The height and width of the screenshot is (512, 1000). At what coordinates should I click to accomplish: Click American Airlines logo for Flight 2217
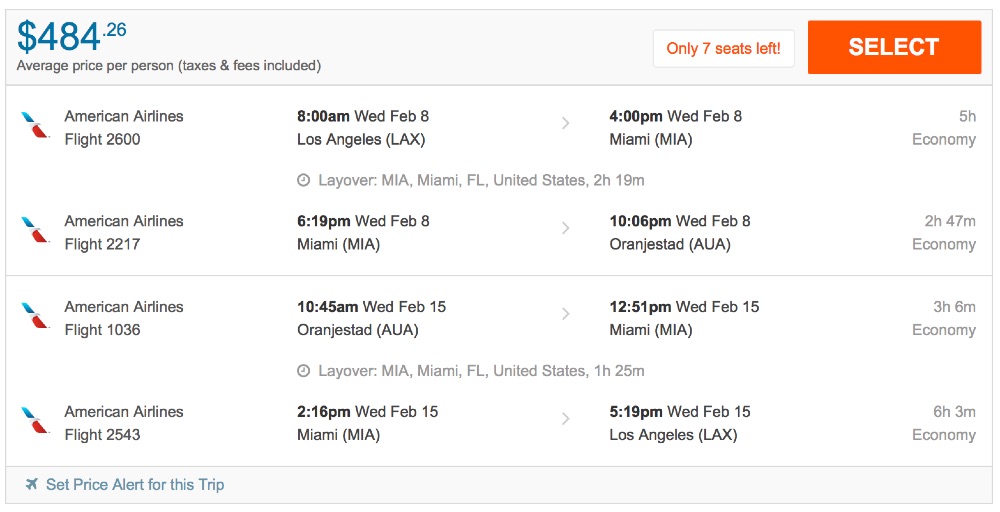click(34, 231)
